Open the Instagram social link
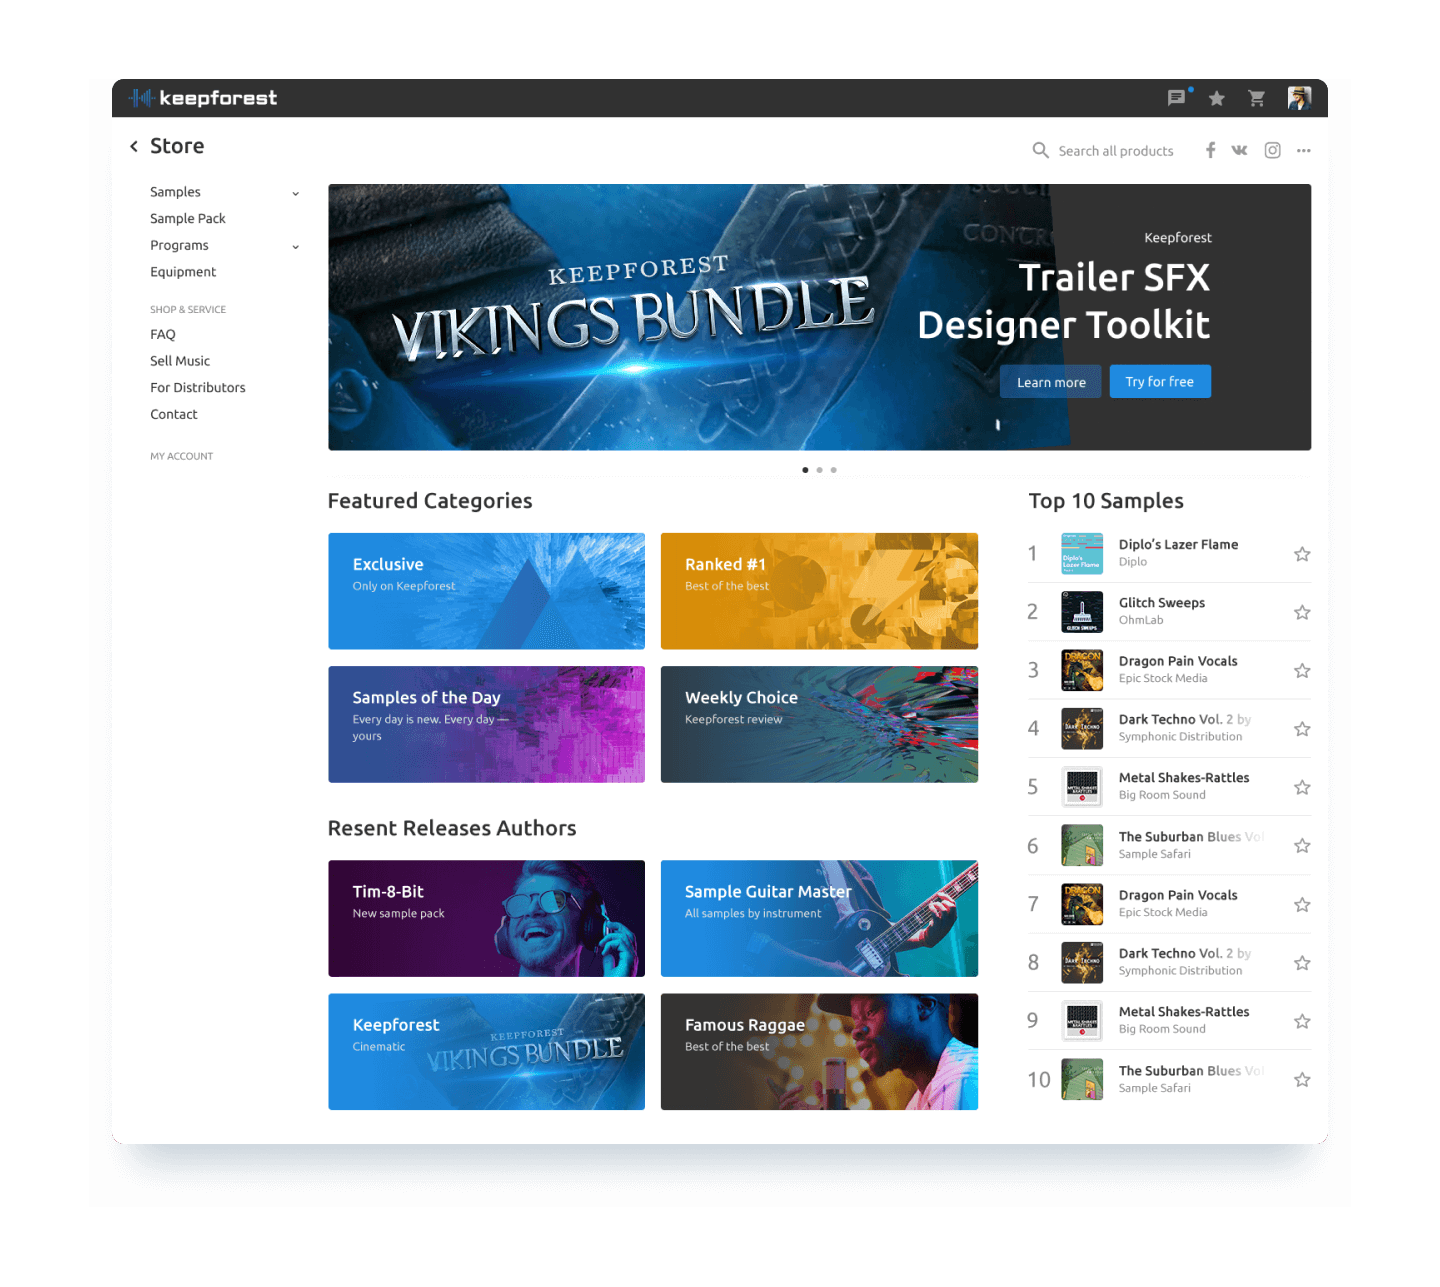Screen dimensions: 1440x1287 tap(1272, 150)
